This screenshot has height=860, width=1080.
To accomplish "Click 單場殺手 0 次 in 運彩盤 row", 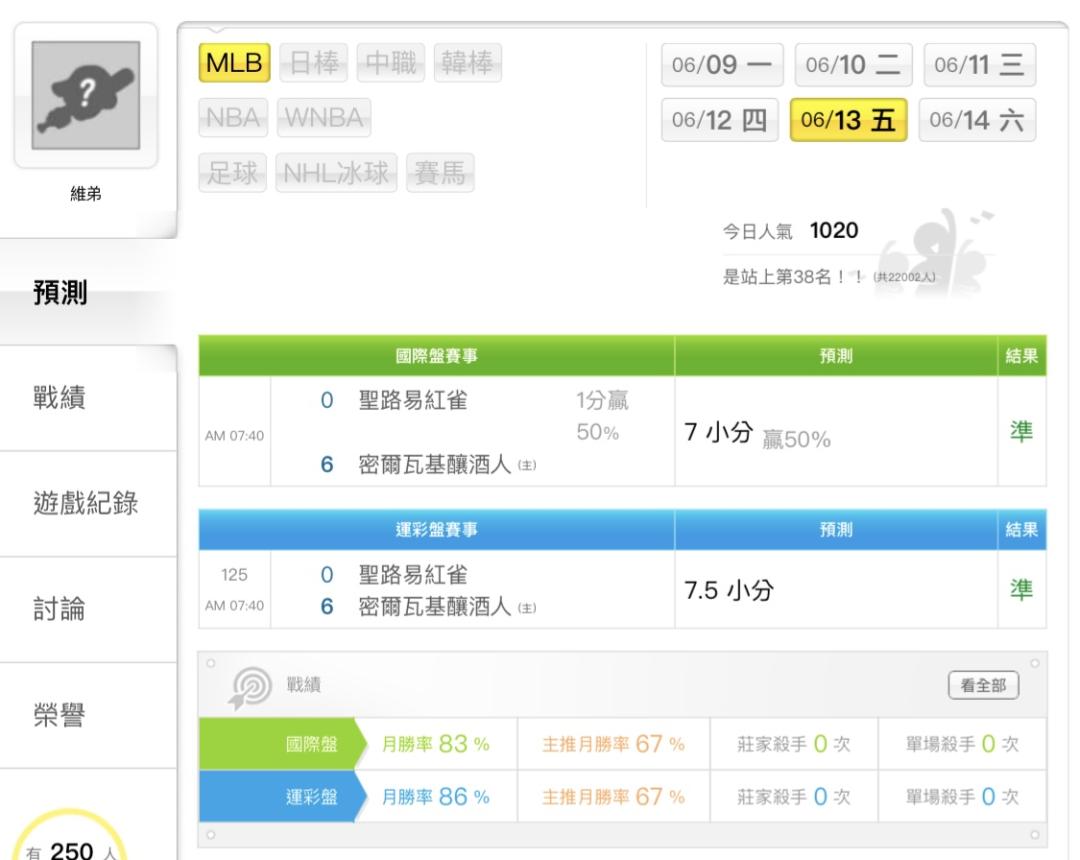I will [962, 797].
